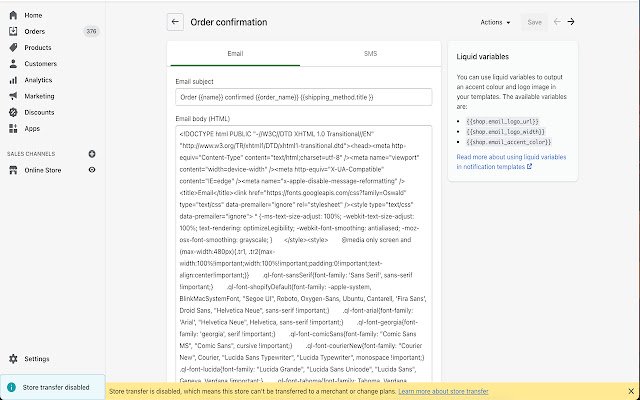Click the Products tag icon
This screenshot has height=400, width=640.
(x=13, y=47)
